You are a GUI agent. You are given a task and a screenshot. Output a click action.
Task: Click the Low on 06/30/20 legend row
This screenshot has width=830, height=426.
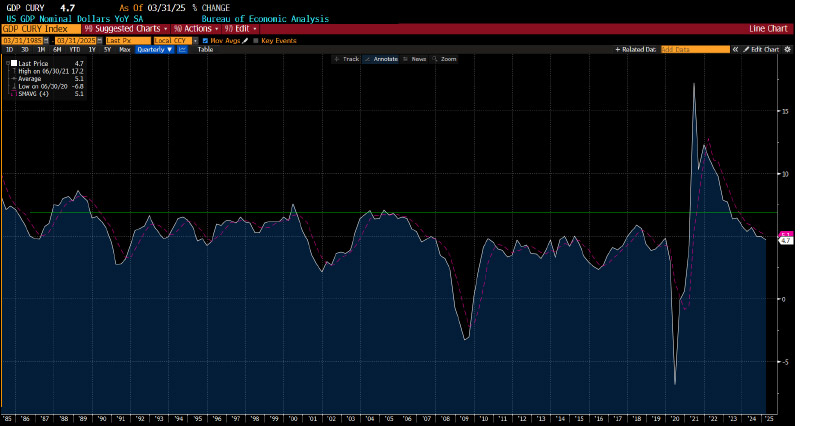coord(47,86)
